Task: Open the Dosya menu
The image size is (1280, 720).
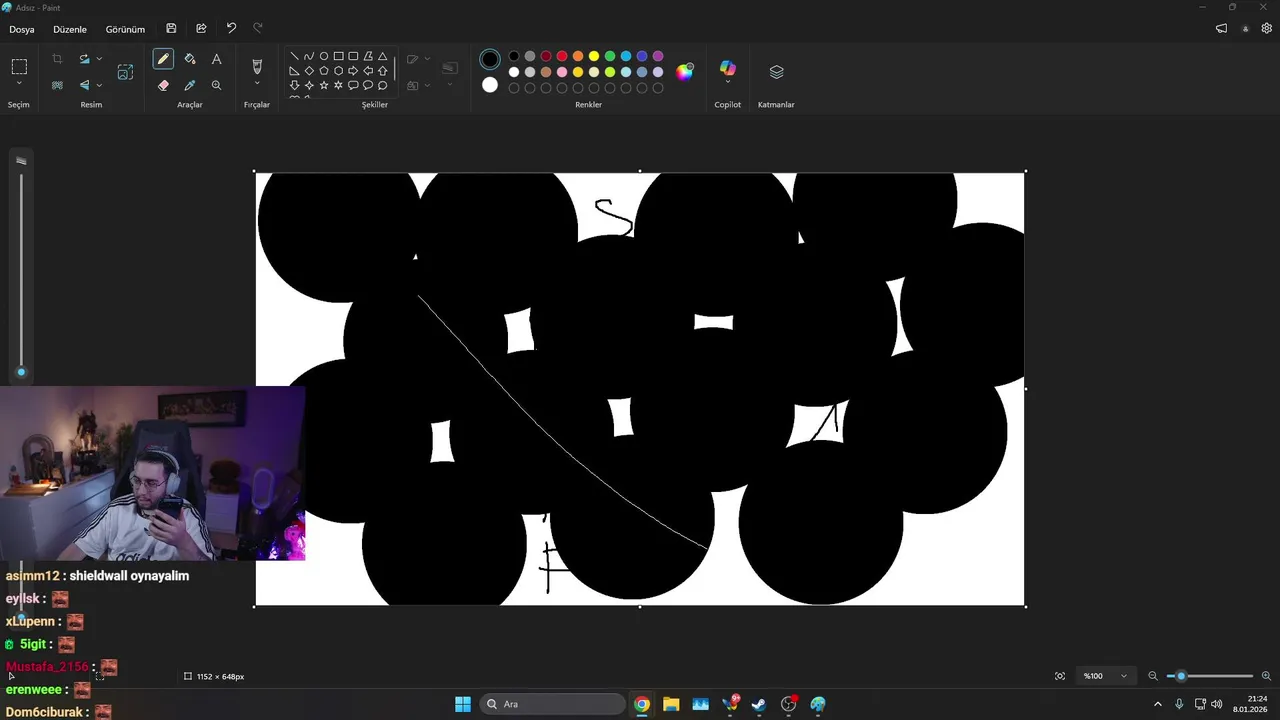Action: [x=22, y=29]
